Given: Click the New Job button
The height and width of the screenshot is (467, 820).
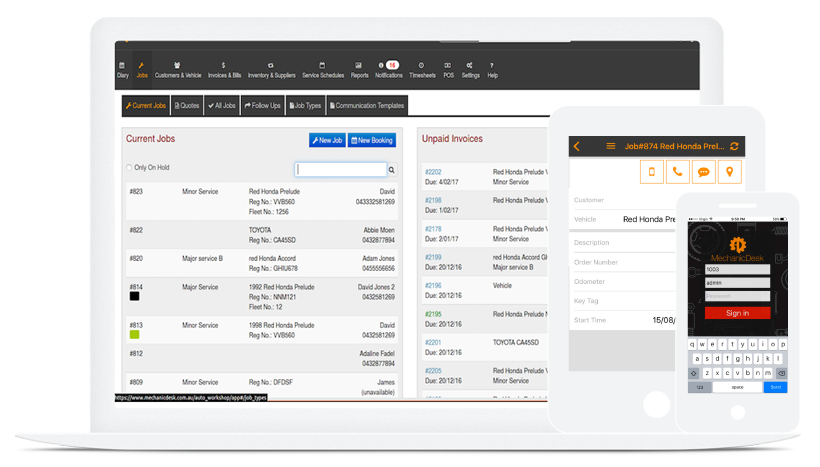Looking at the screenshot, I should pos(327,140).
